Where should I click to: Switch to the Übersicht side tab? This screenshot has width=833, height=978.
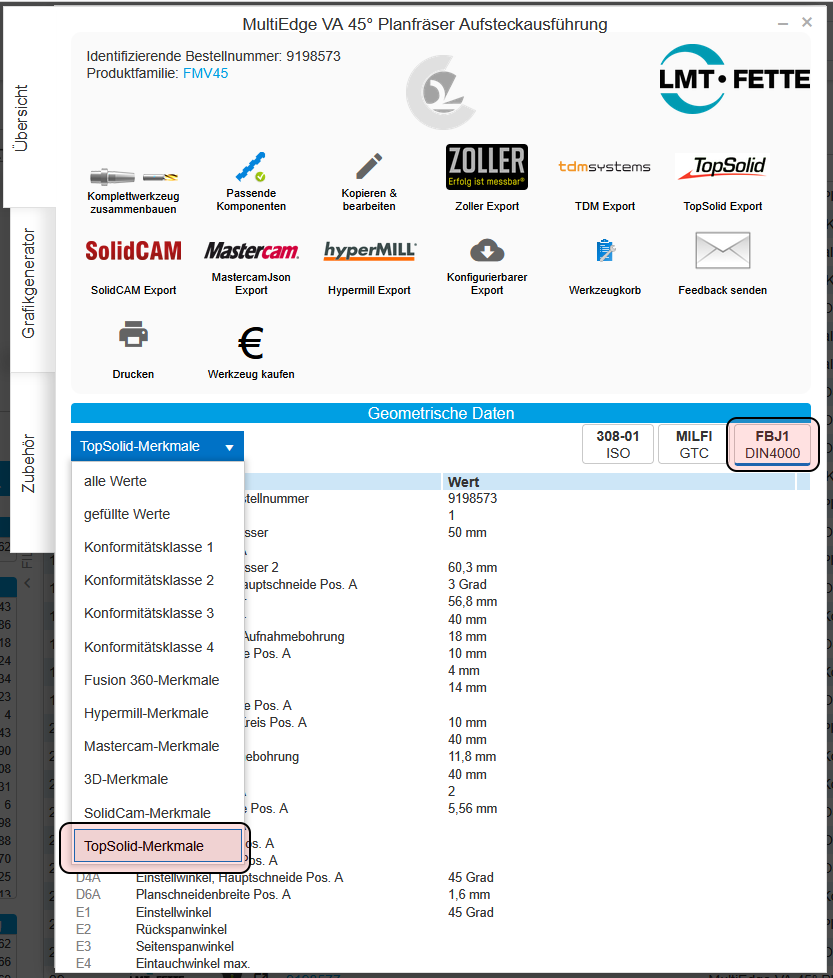click(x=21, y=119)
